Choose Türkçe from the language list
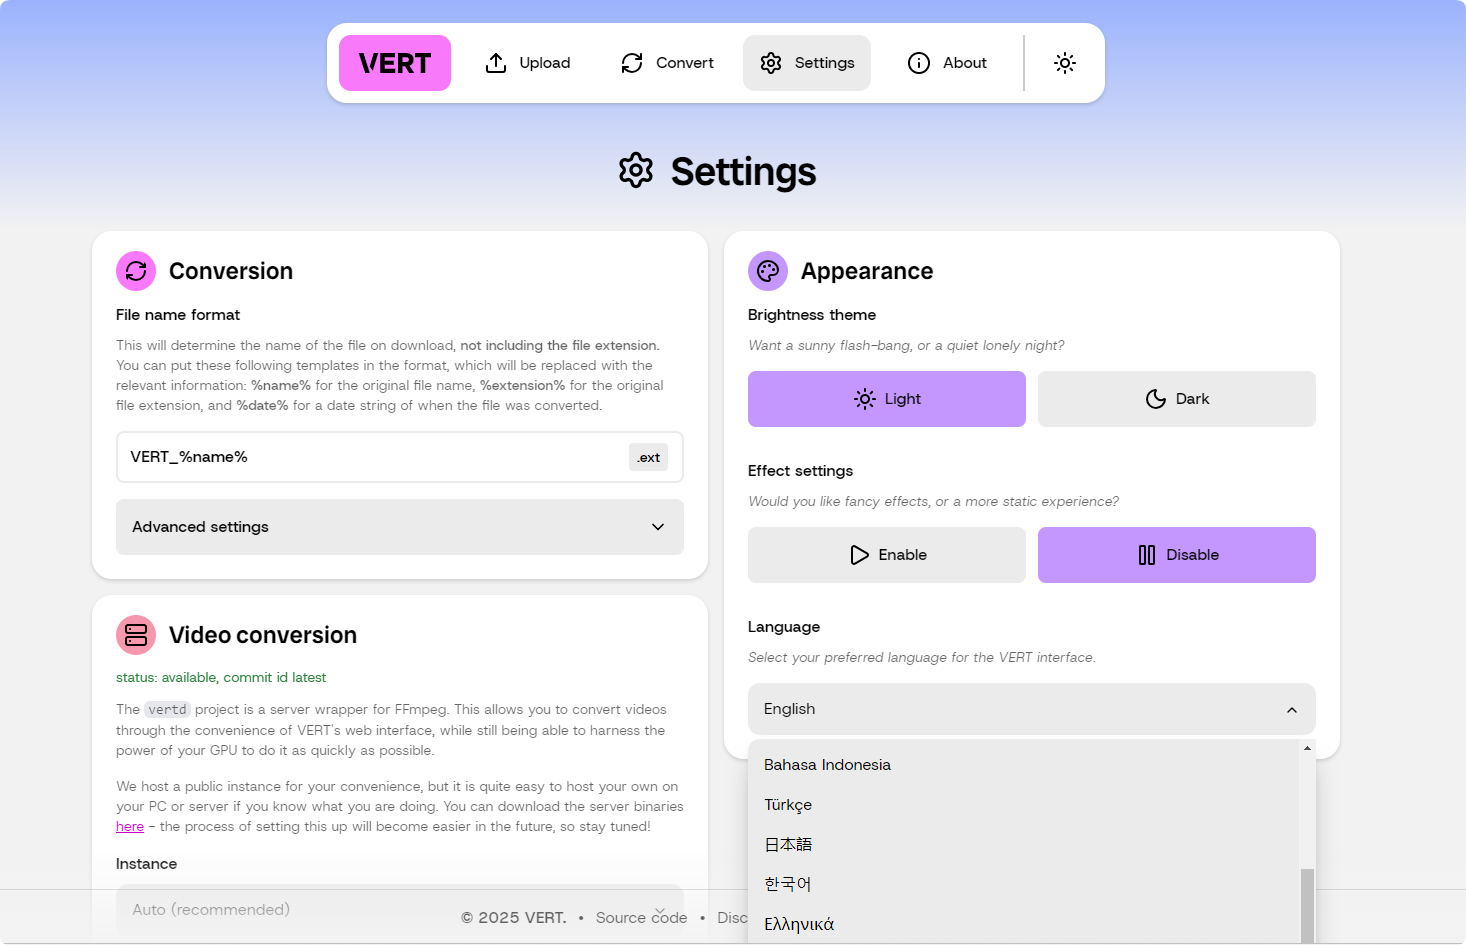1466x945 pixels. (x=788, y=805)
